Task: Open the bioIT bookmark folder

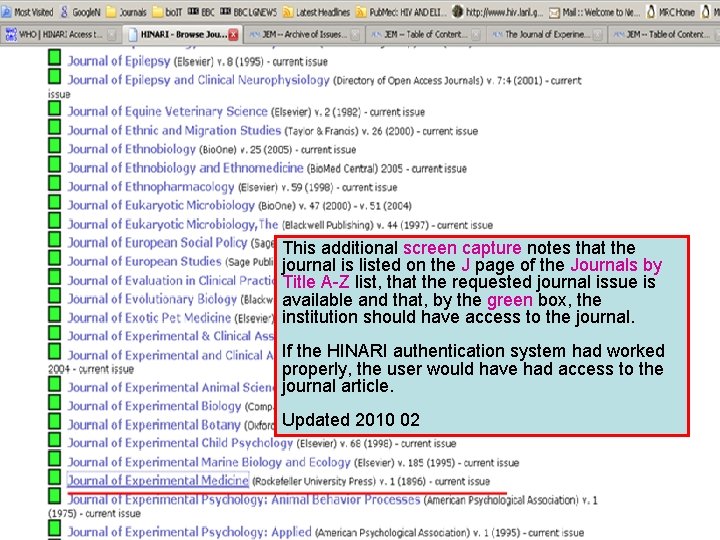Action: click(x=168, y=12)
